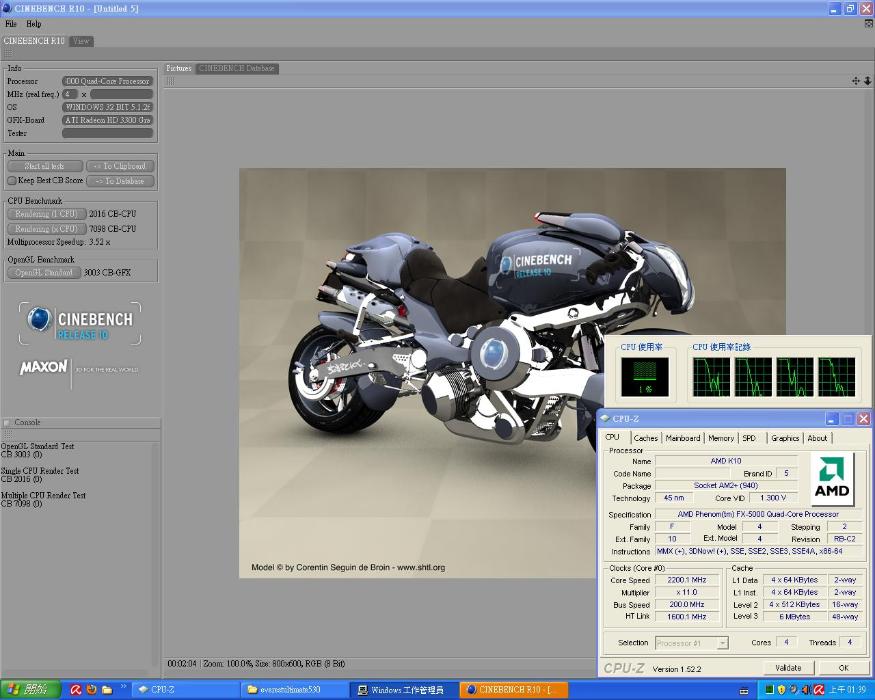The height and width of the screenshot is (700, 875).
Task: Click the first CPU usage history graph
Action: (x=711, y=377)
